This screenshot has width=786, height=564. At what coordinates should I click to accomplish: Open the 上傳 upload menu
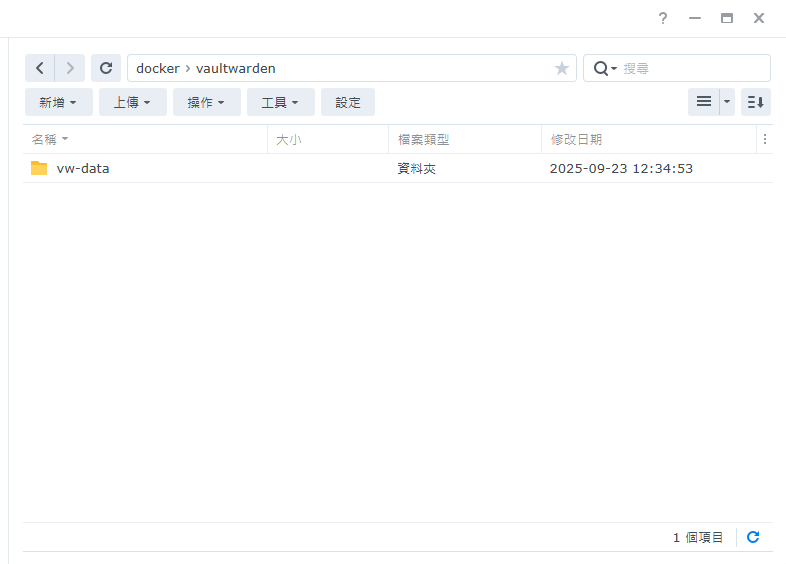coord(132,102)
